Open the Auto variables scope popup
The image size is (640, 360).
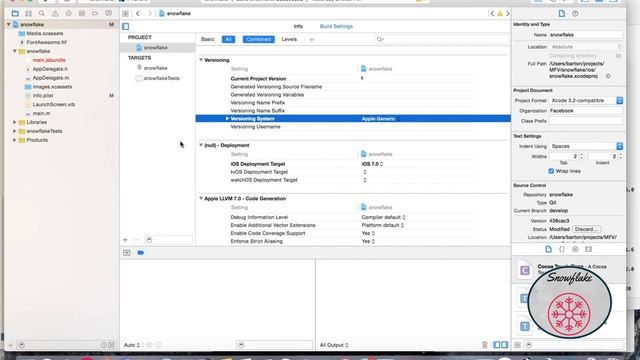point(132,345)
